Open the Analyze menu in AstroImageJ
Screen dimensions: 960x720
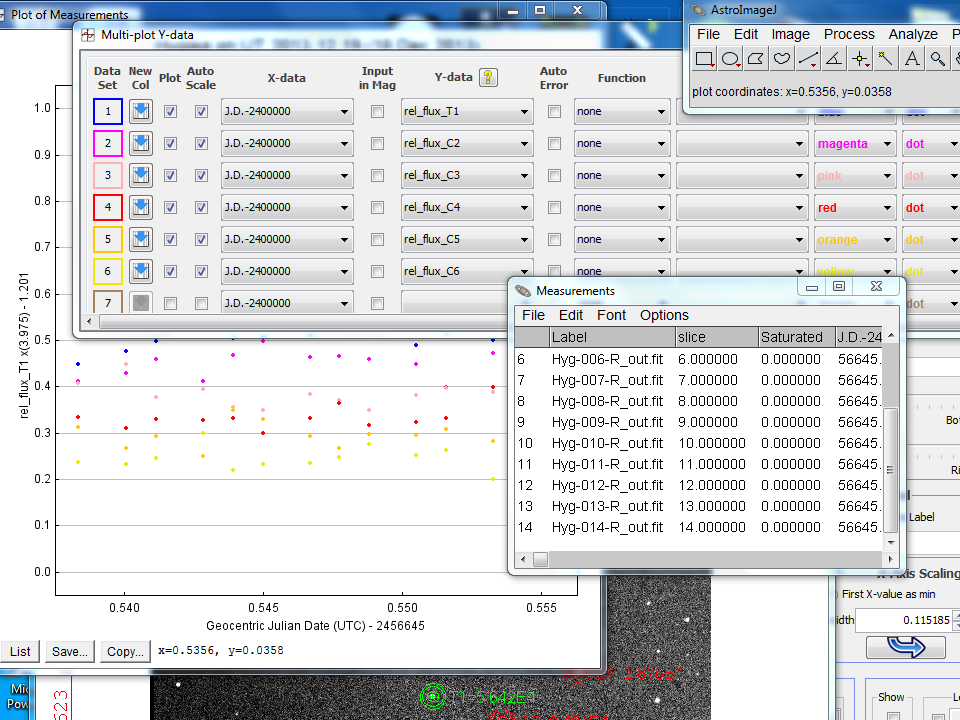(x=912, y=34)
